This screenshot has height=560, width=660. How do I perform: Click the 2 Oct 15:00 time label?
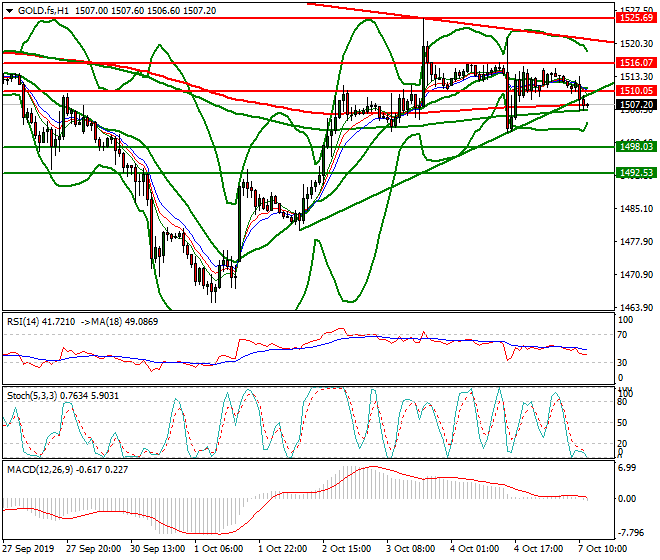346,549
